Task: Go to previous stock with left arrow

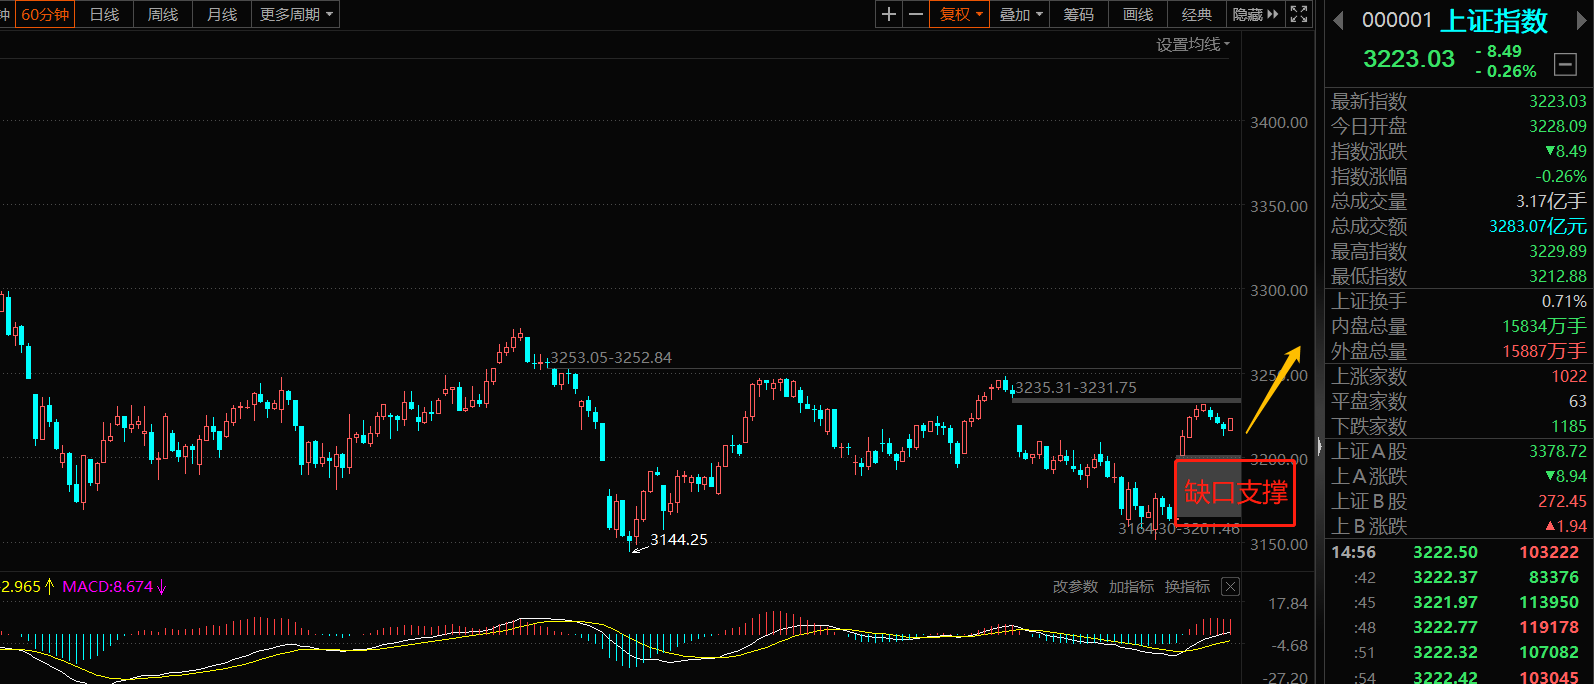Action: (1339, 21)
